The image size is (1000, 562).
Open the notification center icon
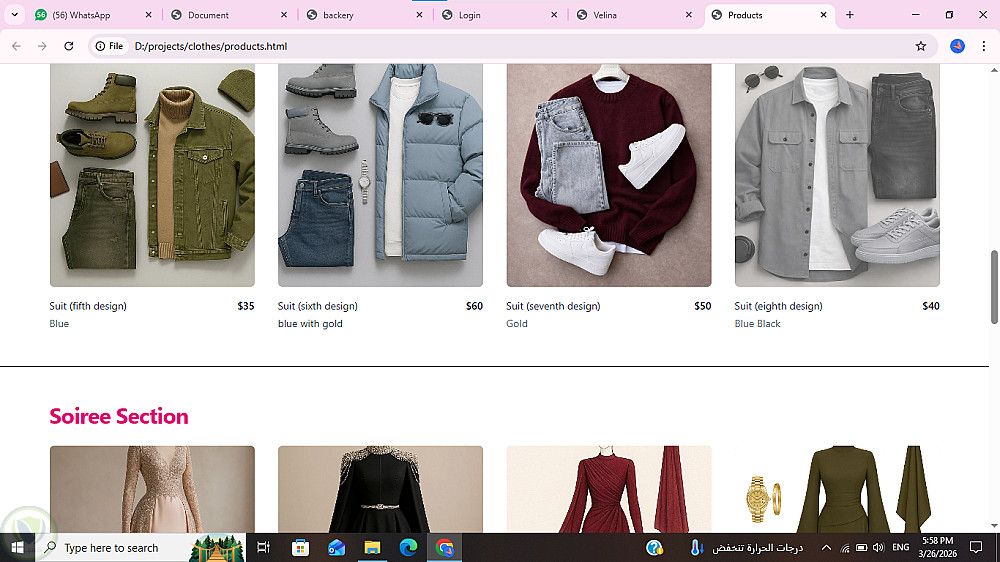click(x=976, y=547)
